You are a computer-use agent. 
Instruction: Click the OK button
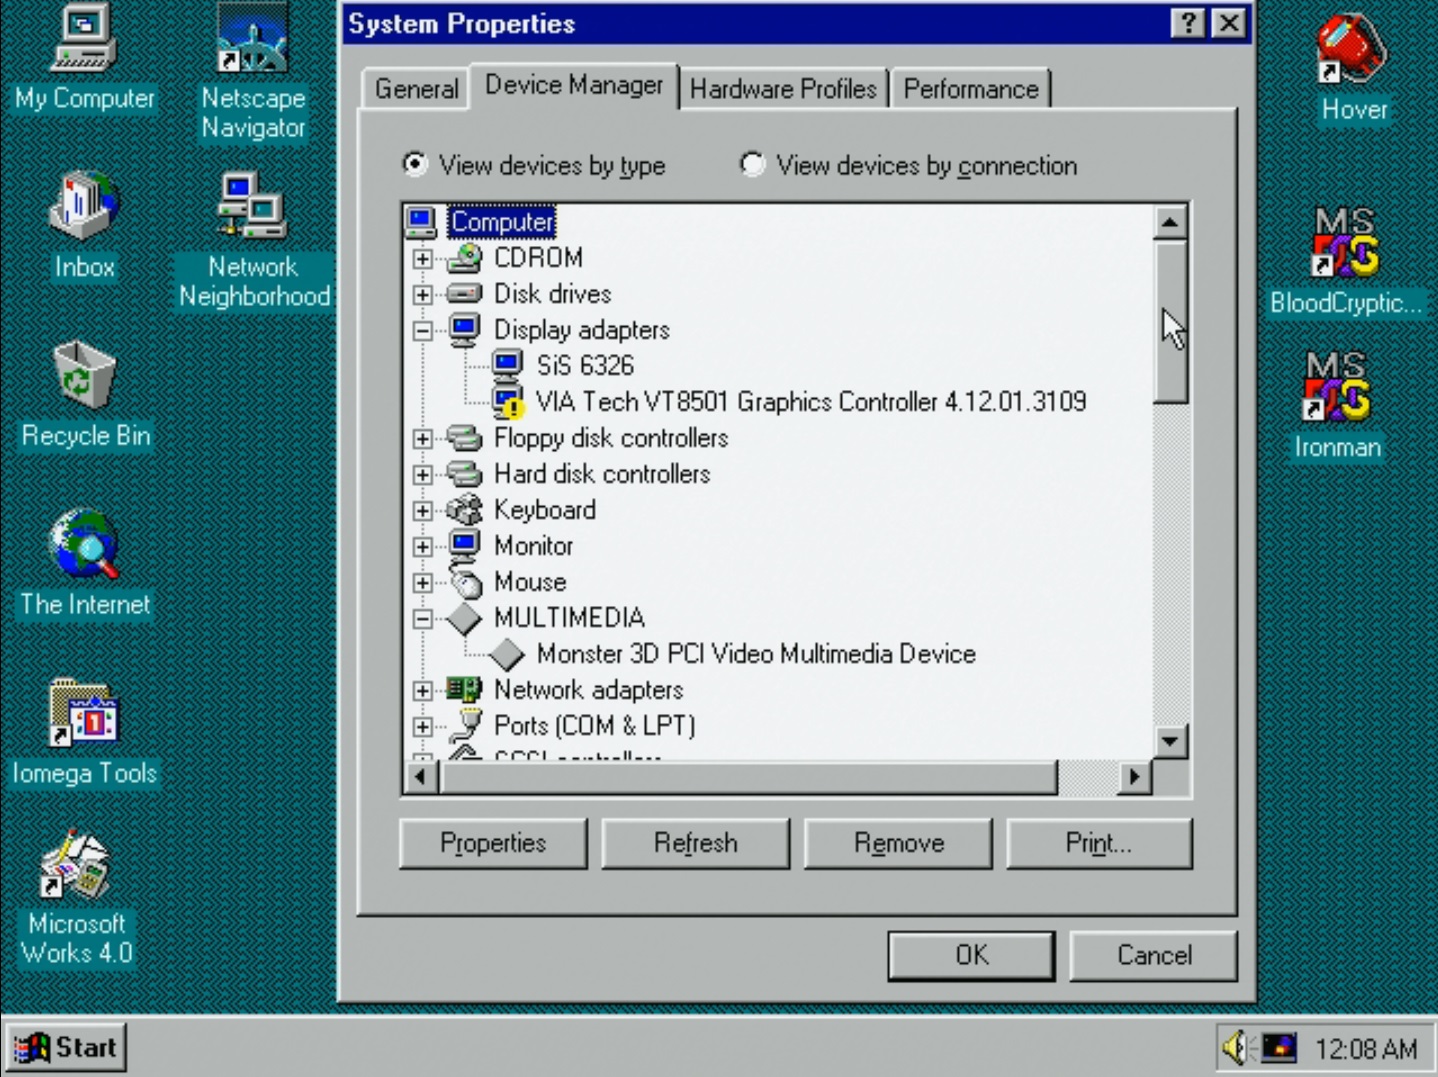tap(971, 955)
